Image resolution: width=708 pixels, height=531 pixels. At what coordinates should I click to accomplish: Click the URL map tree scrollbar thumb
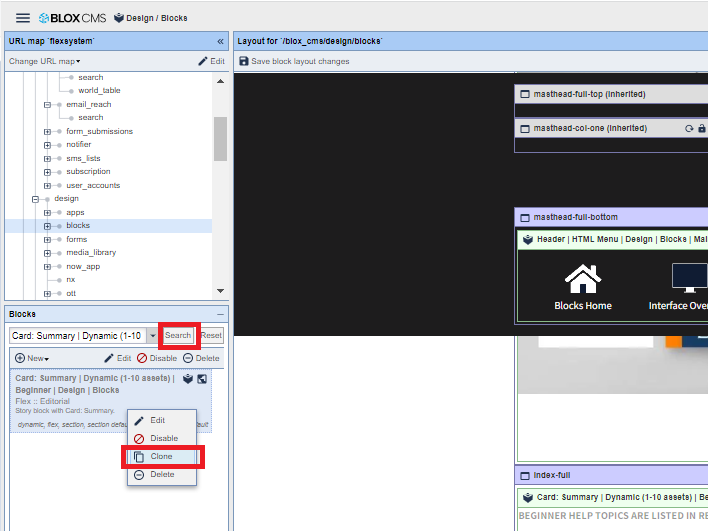click(220, 138)
